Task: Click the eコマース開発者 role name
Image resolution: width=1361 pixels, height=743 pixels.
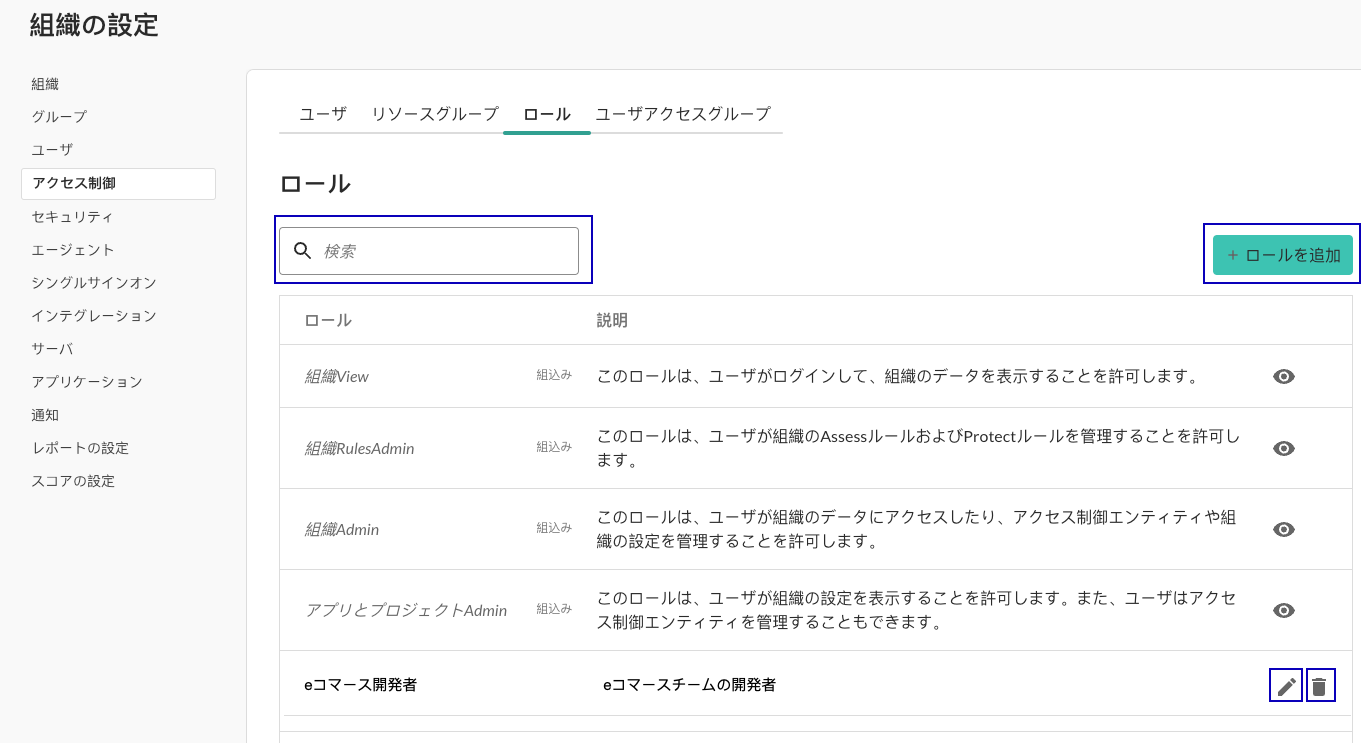Action: [360, 685]
